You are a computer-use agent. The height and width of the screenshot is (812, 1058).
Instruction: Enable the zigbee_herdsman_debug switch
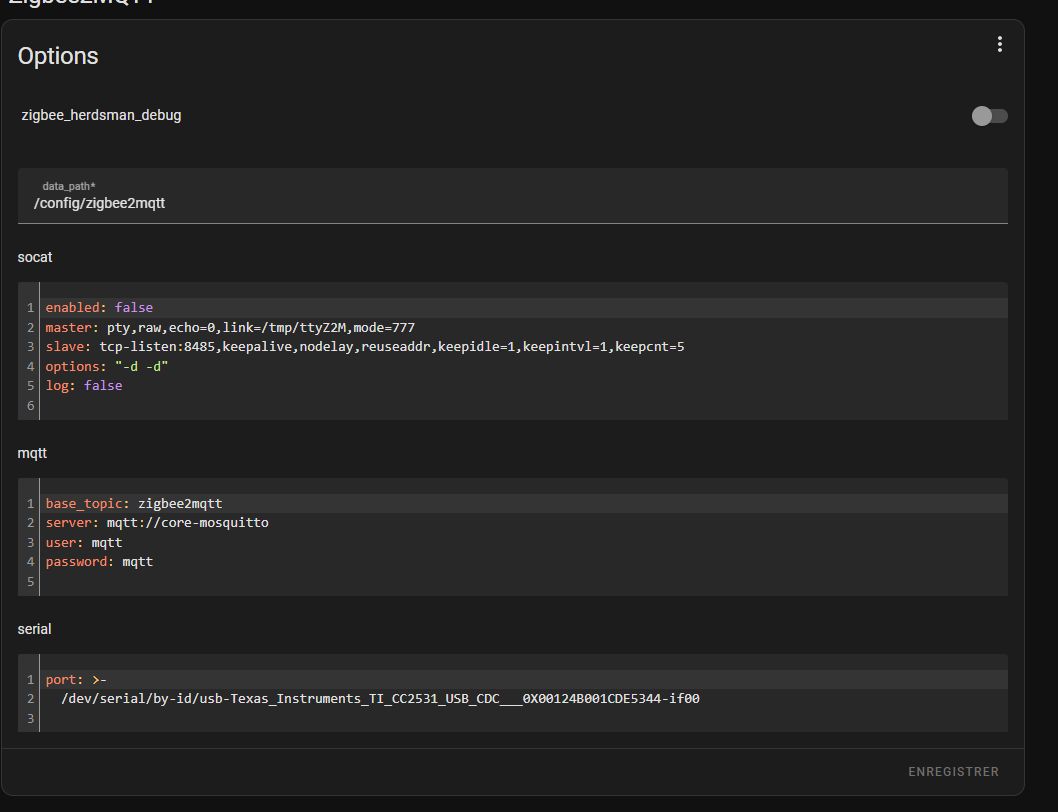pos(989,116)
